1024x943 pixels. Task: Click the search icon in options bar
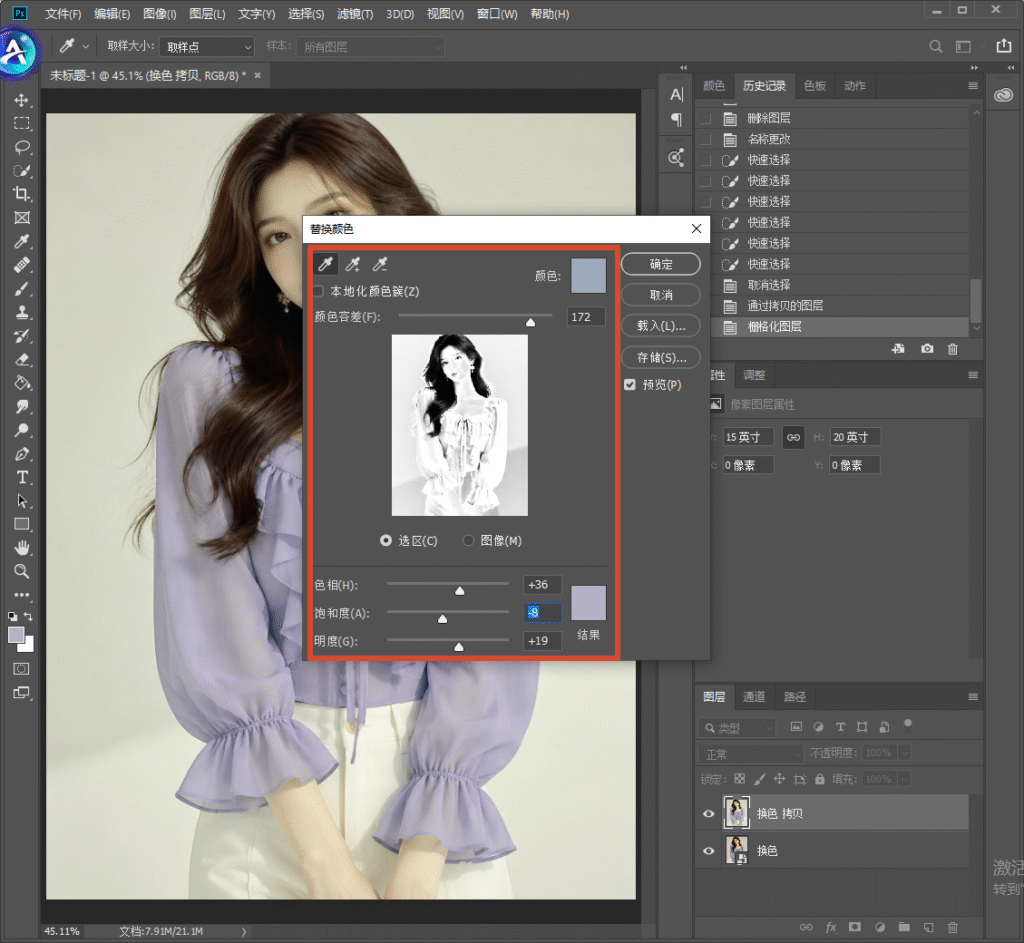(x=935, y=46)
